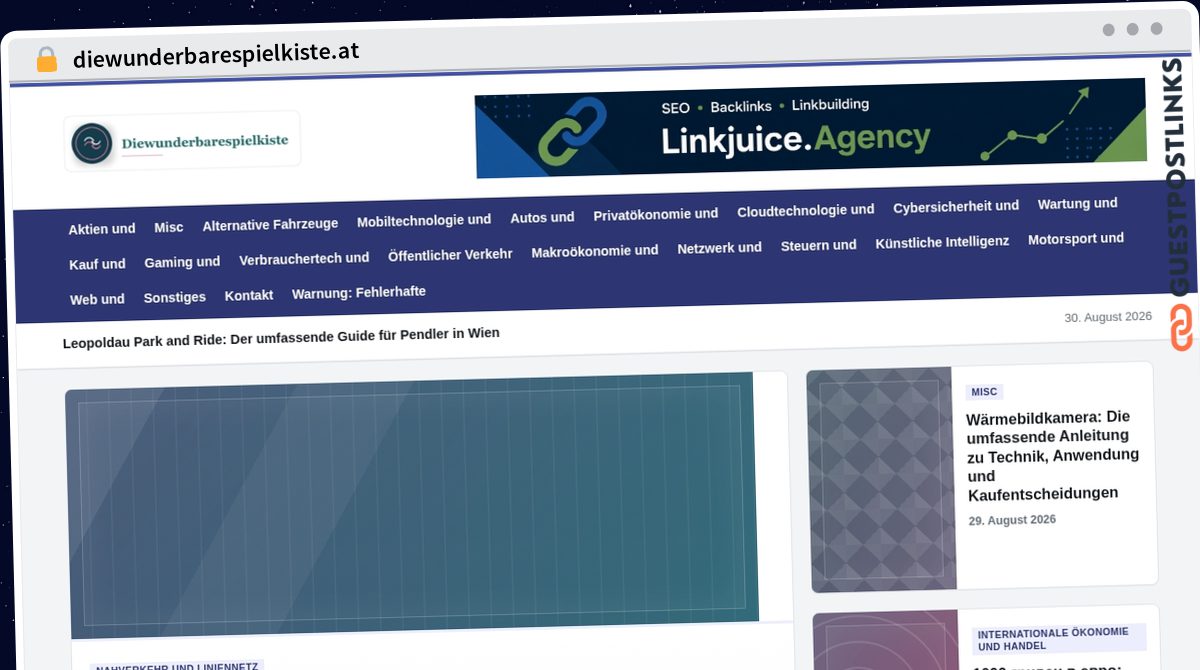
Task: Go to Alternative Fahrzeuge category
Action: (x=270, y=225)
